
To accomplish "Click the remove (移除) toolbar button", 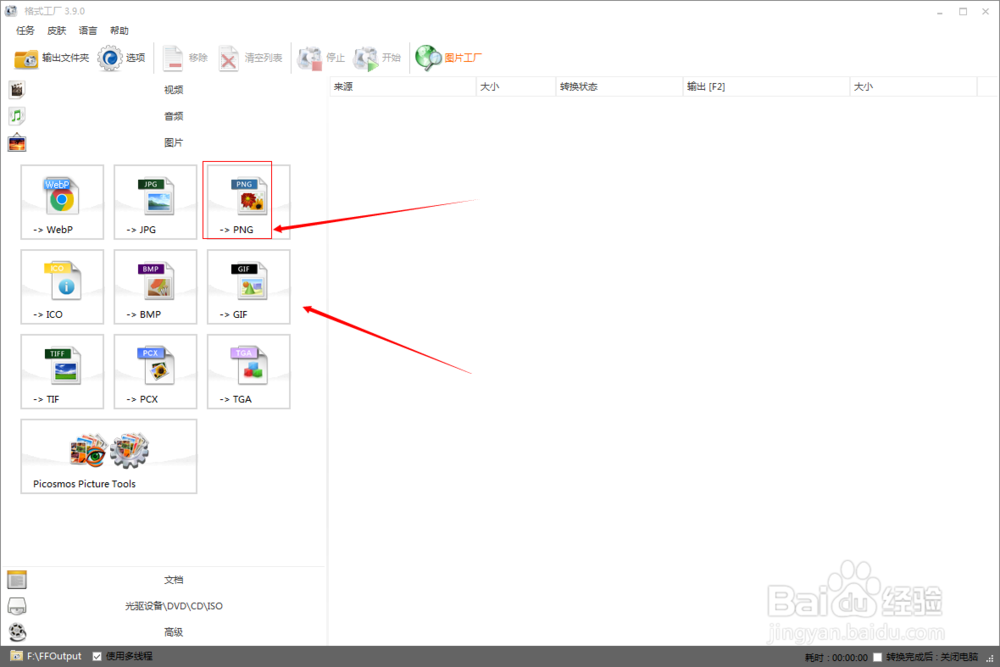I will pyautogui.click(x=185, y=58).
